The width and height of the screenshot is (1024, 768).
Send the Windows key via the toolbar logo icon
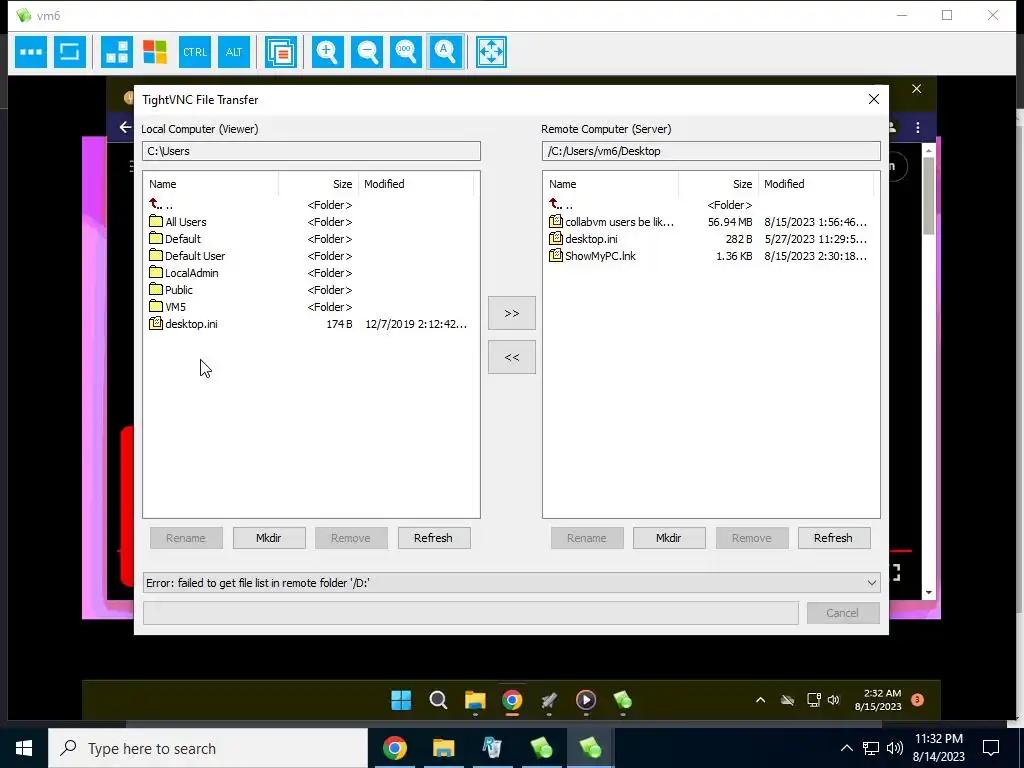[155, 52]
